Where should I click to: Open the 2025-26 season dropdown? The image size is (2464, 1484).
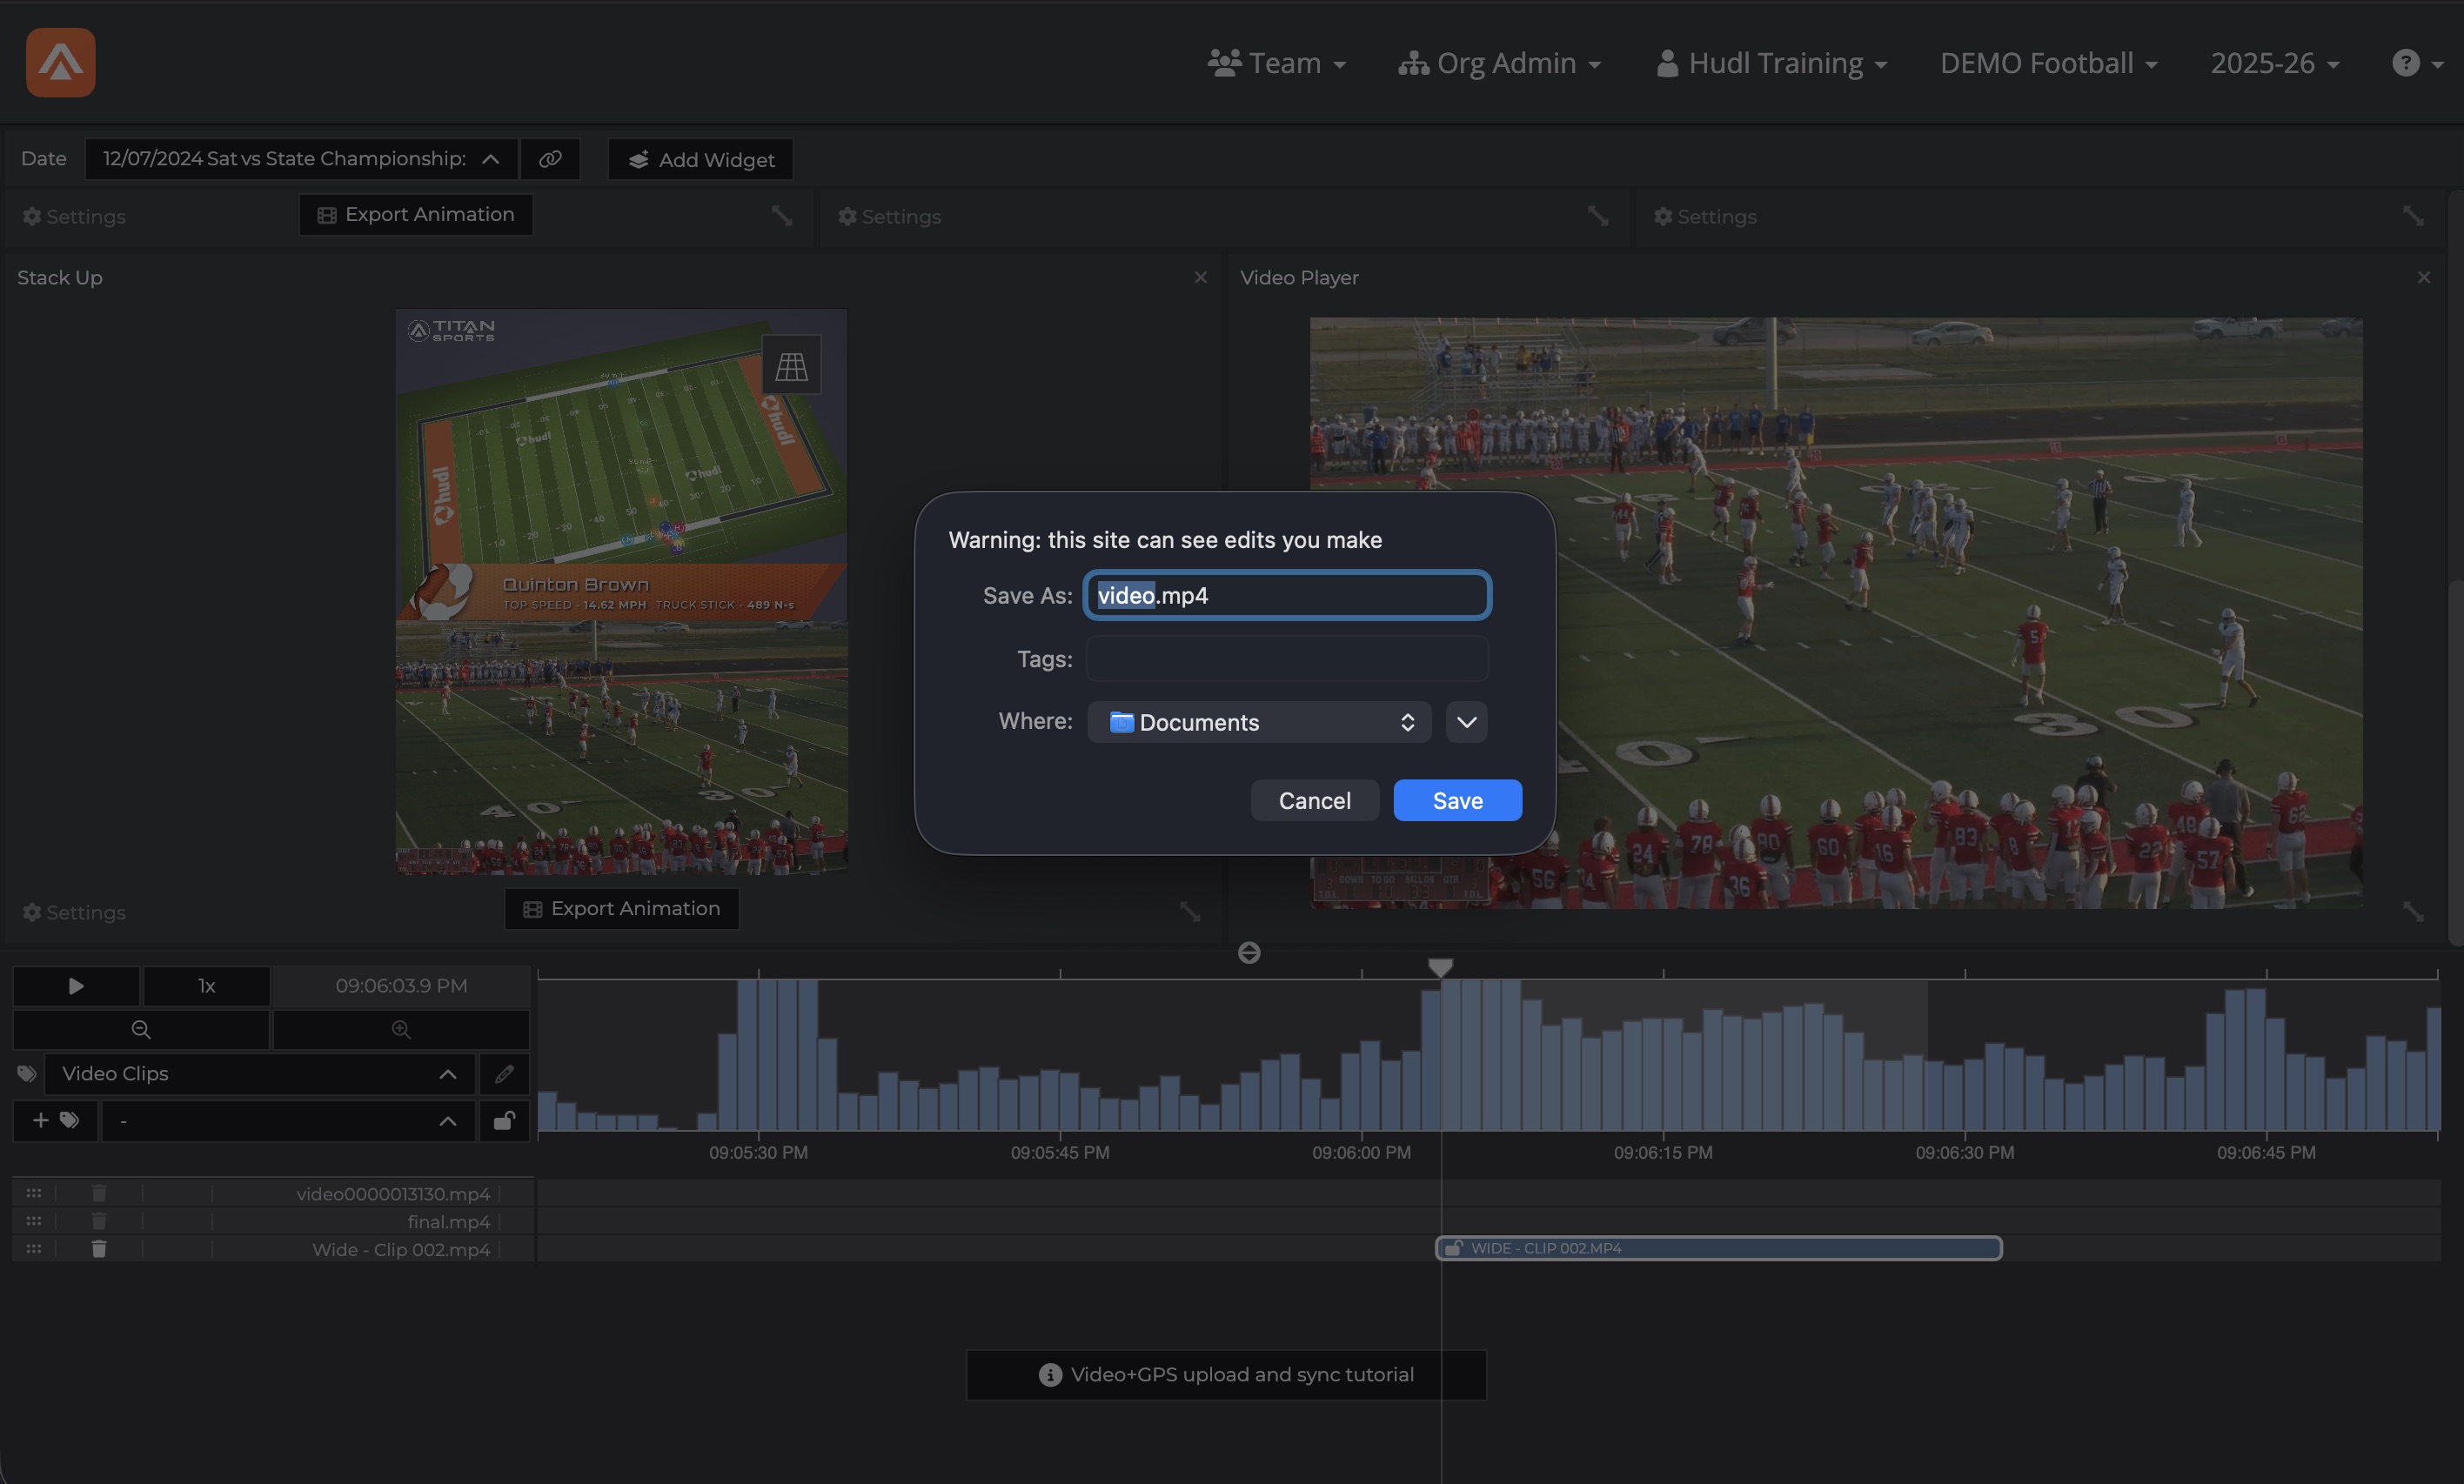tap(2274, 63)
